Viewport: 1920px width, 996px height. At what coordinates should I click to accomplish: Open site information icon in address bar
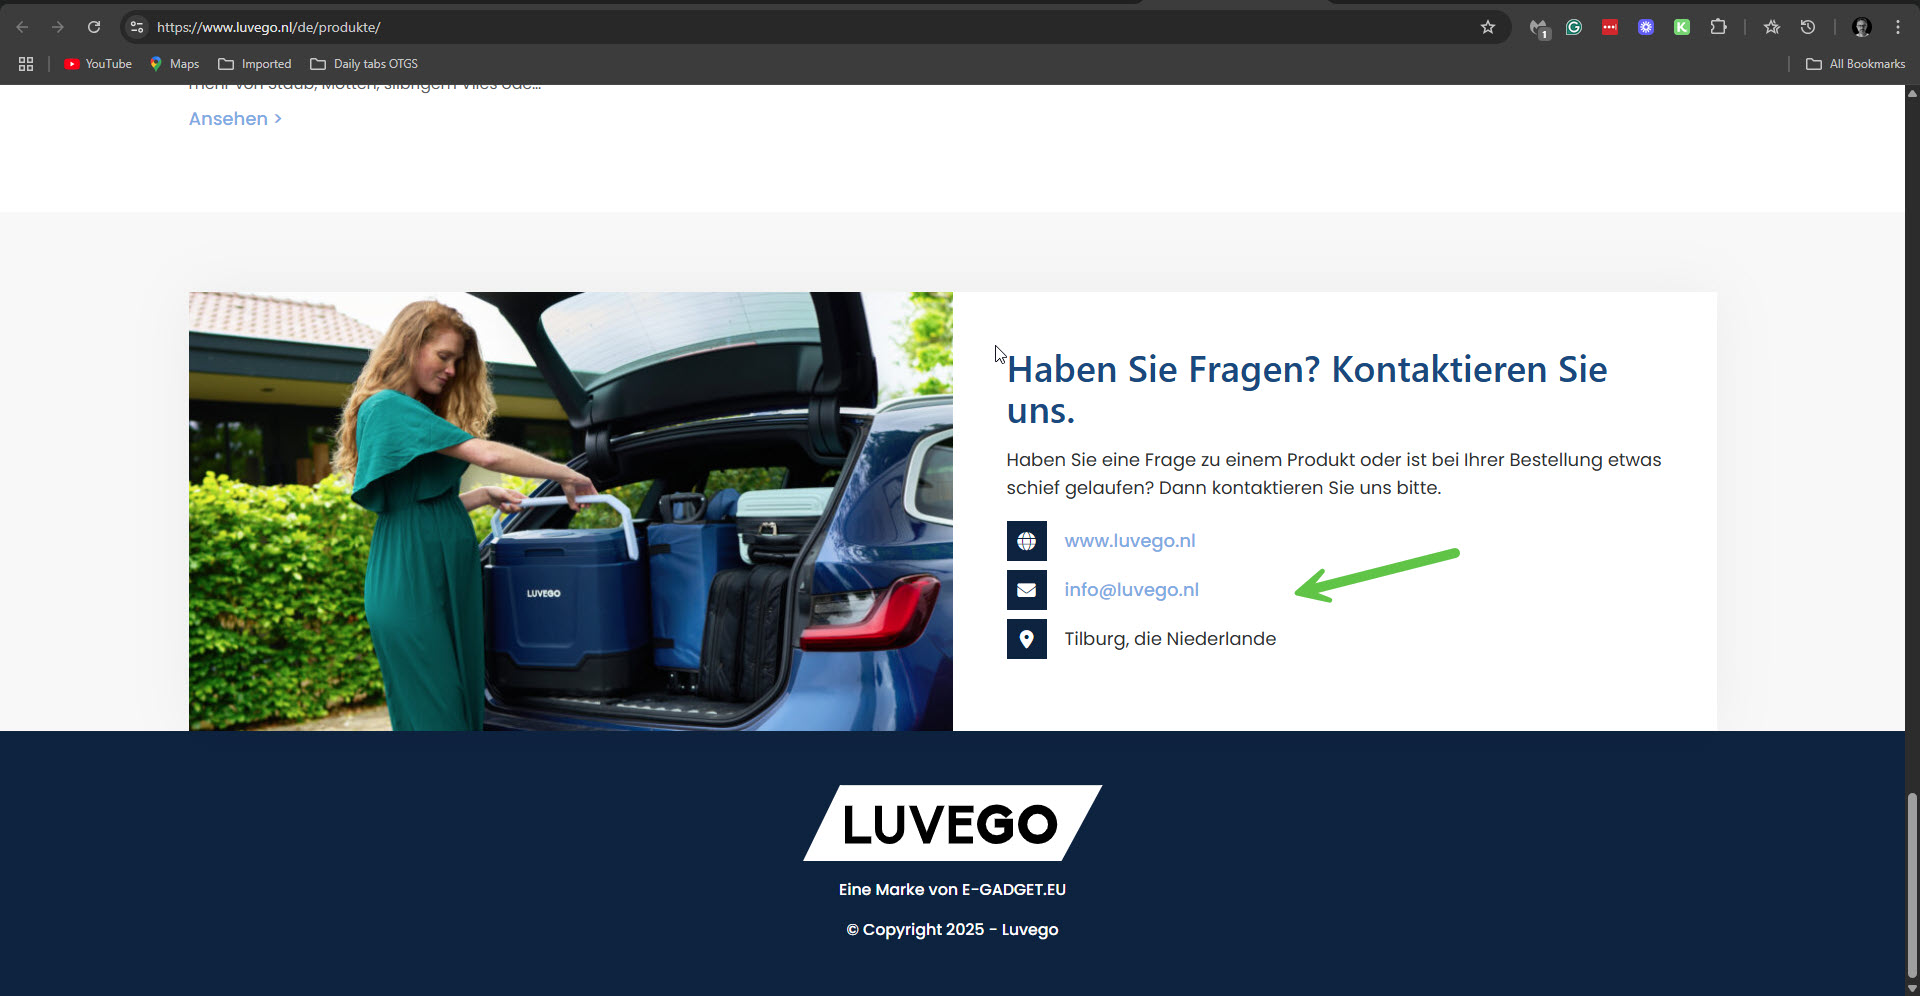(137, 27)
